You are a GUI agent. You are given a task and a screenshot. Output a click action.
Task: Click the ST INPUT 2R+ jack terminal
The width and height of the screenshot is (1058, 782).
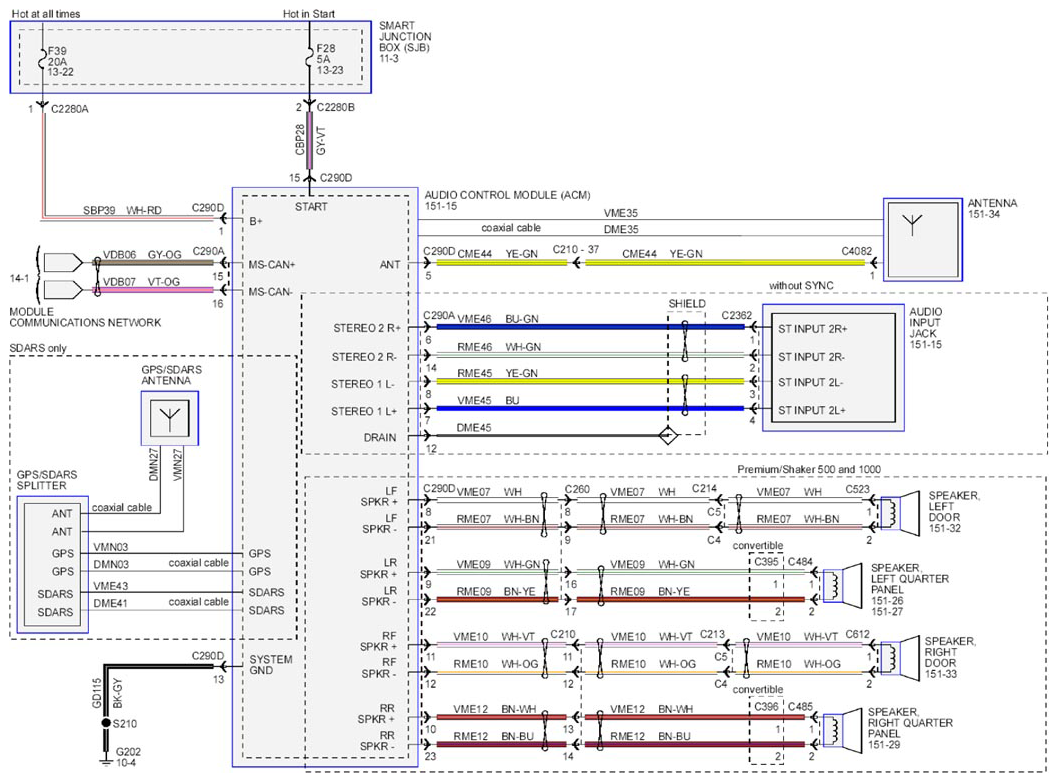(x=812, y=329)
